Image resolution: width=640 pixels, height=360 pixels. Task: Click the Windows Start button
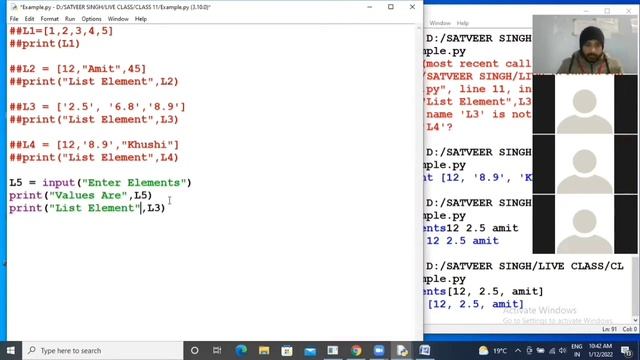tap(11, 351)
